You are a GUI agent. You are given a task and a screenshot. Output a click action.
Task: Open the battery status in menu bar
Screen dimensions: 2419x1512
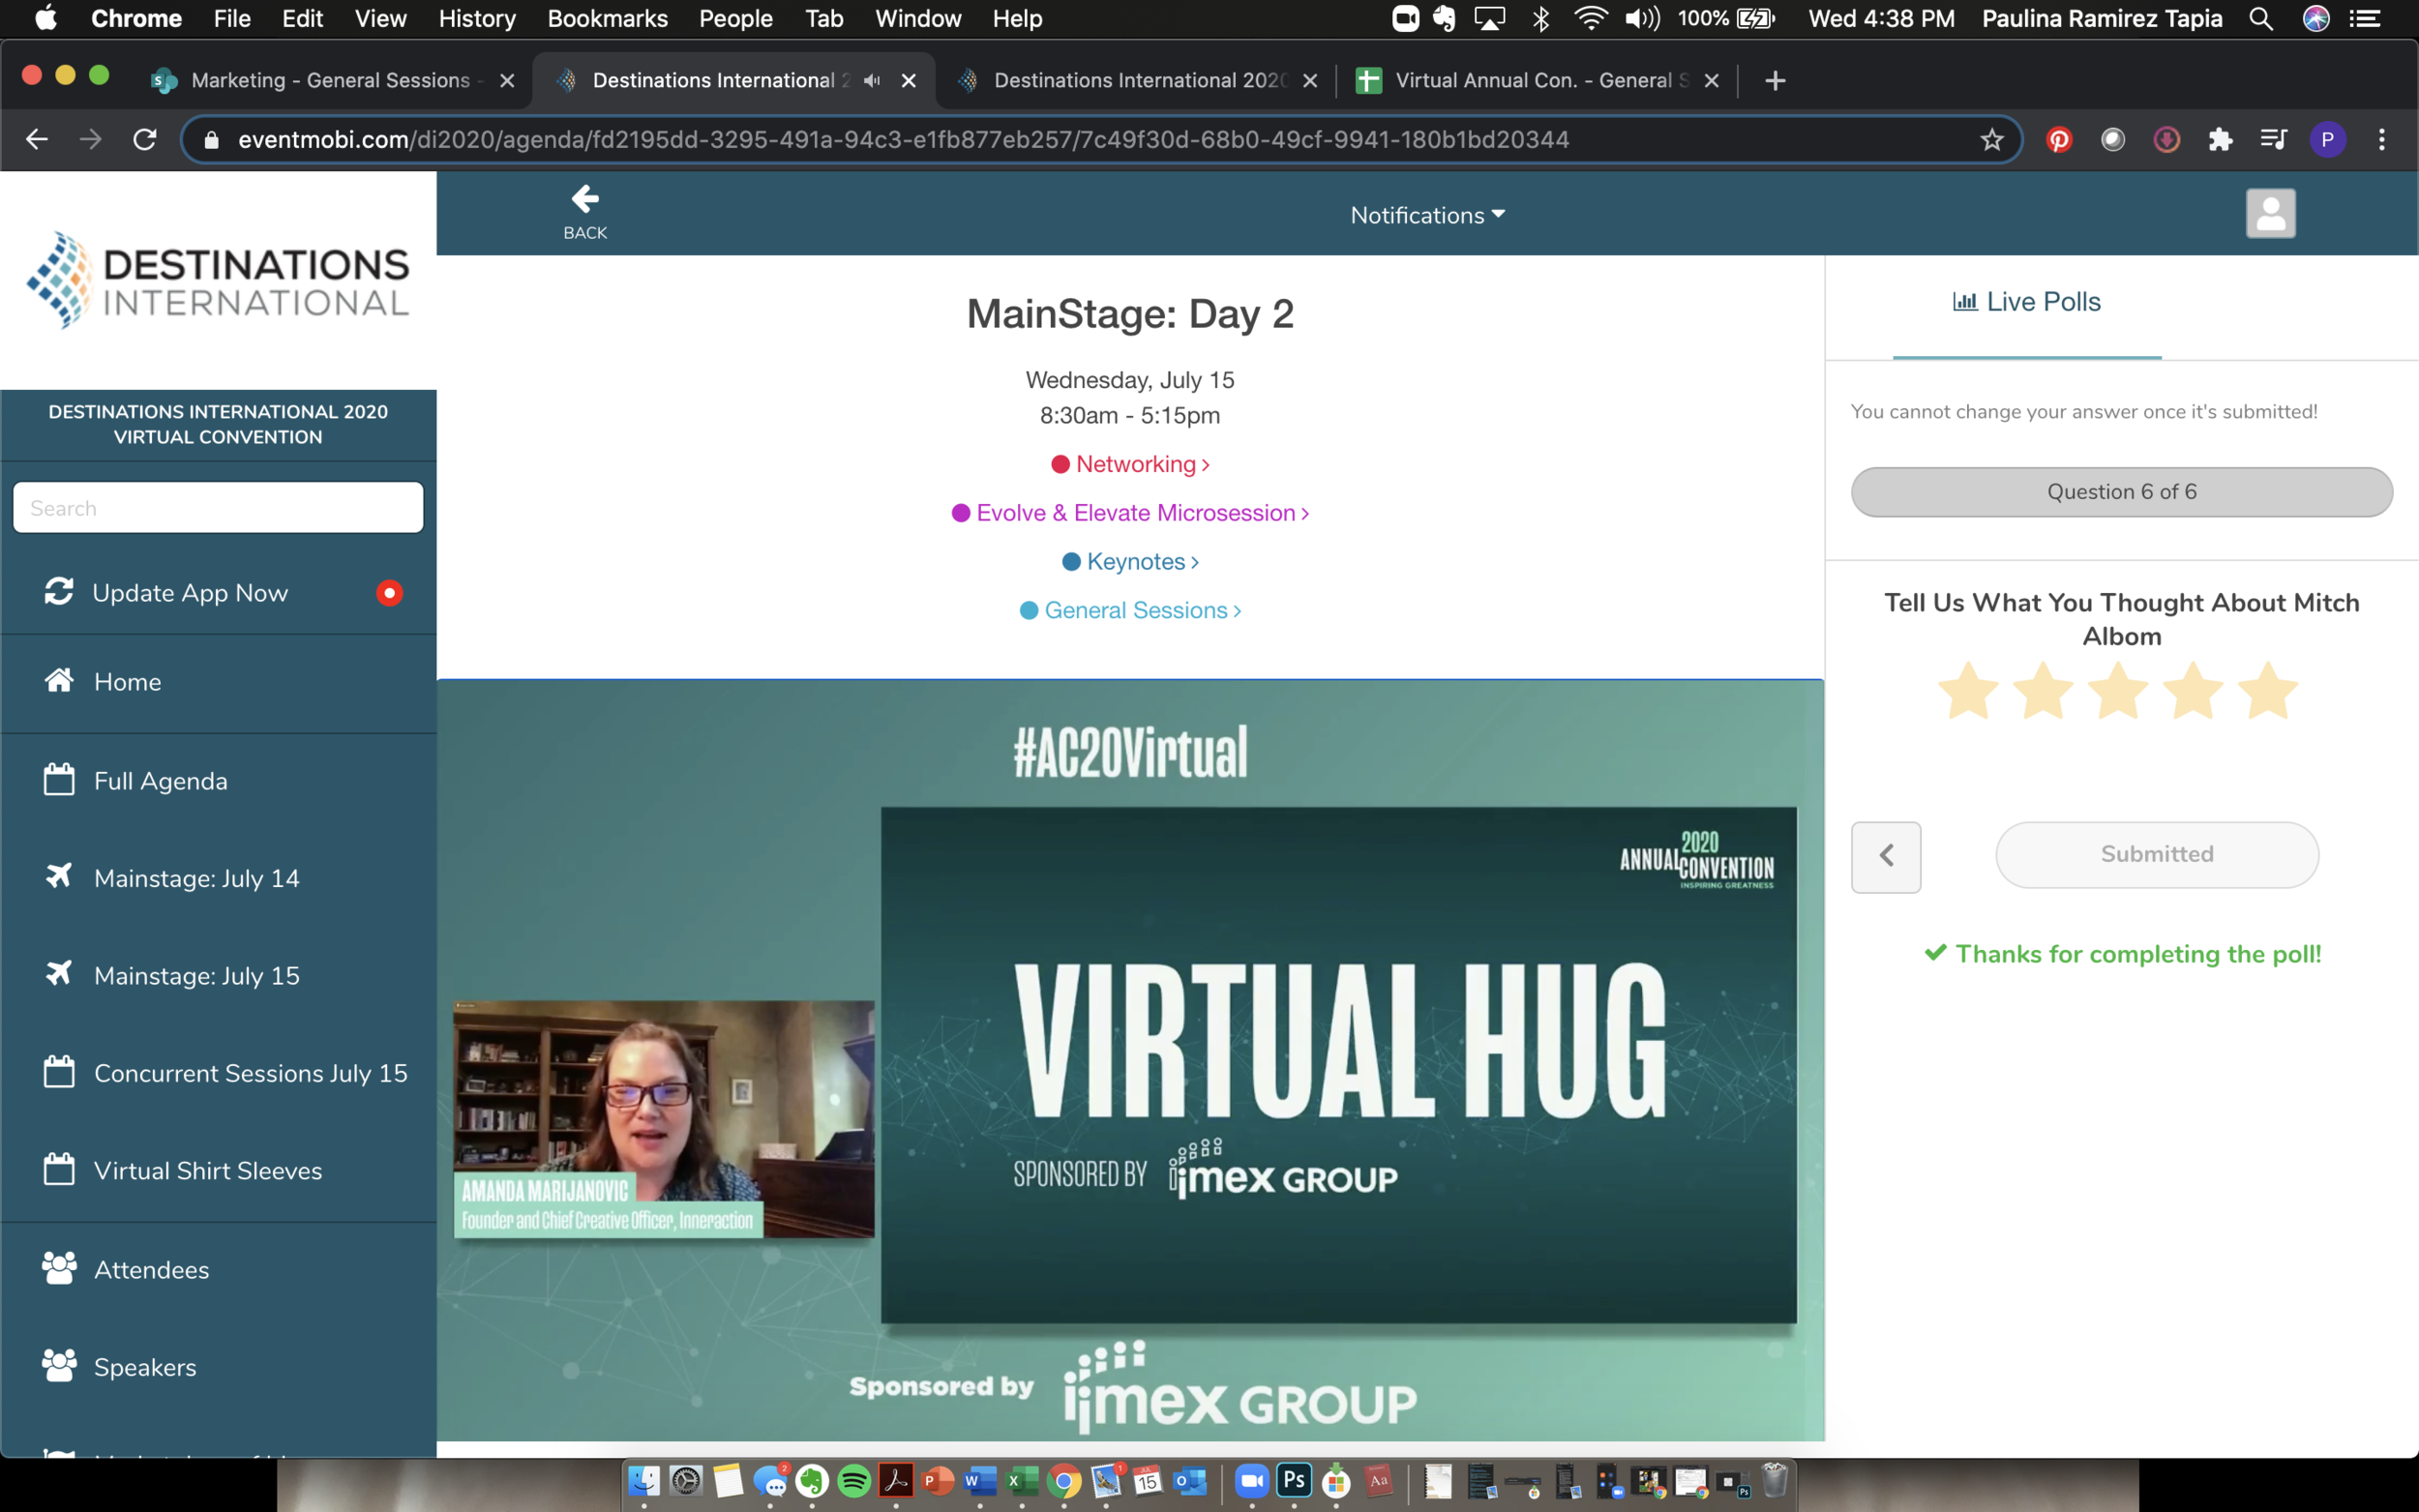pos(1755,19)
